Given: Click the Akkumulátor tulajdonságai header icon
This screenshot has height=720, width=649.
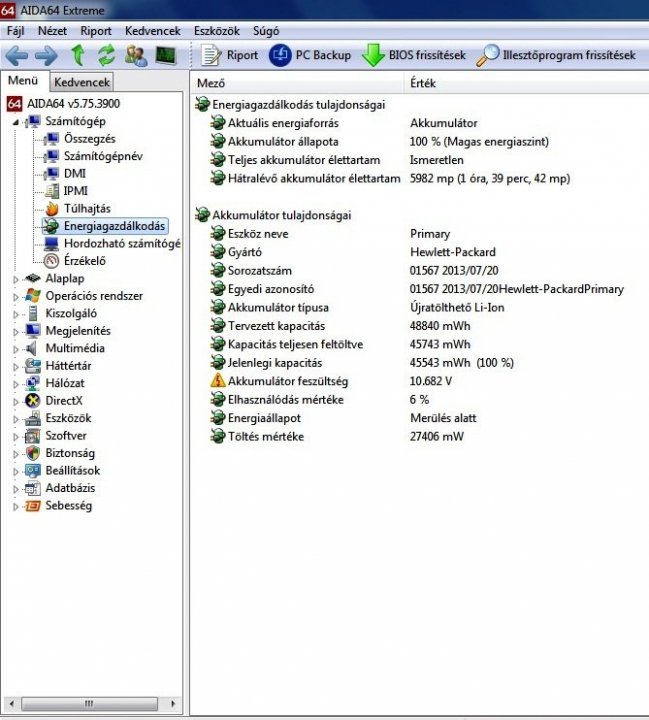Looking at the screenshot, I should click(x=202, y=214).
